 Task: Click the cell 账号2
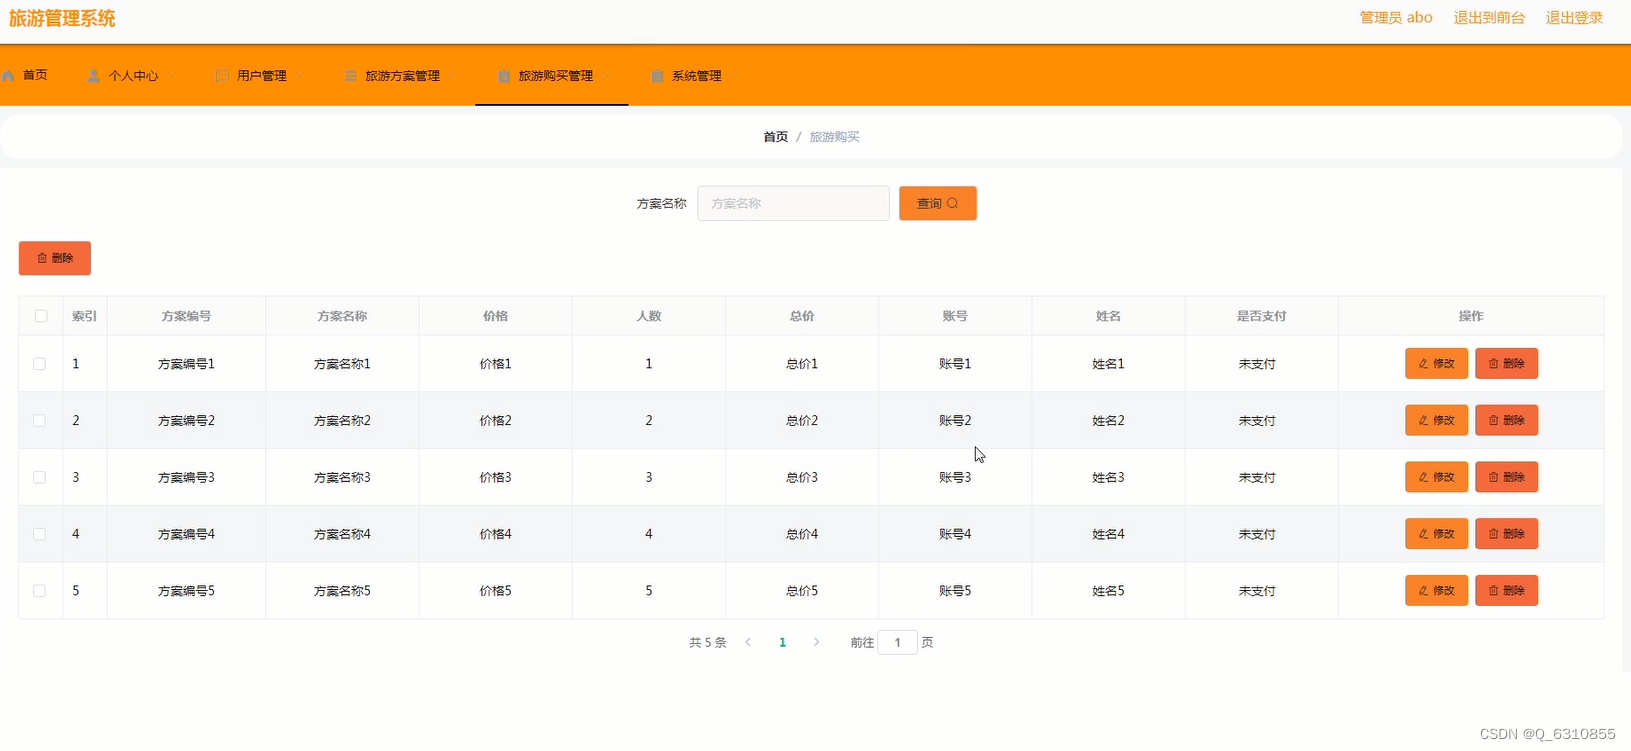(955, 421)
